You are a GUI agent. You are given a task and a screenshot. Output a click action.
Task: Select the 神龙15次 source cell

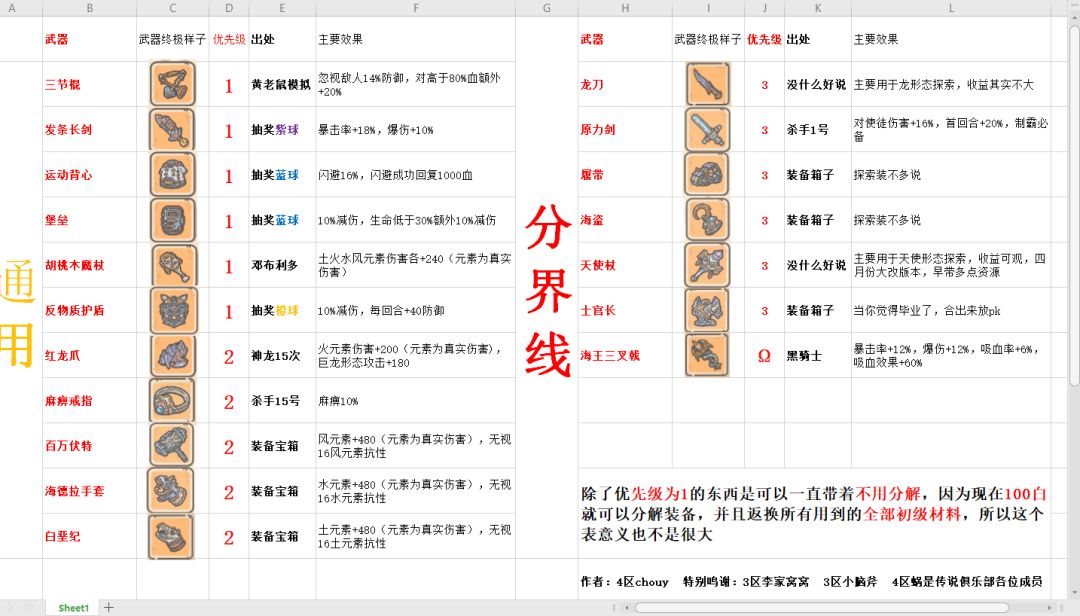[282, 356]
